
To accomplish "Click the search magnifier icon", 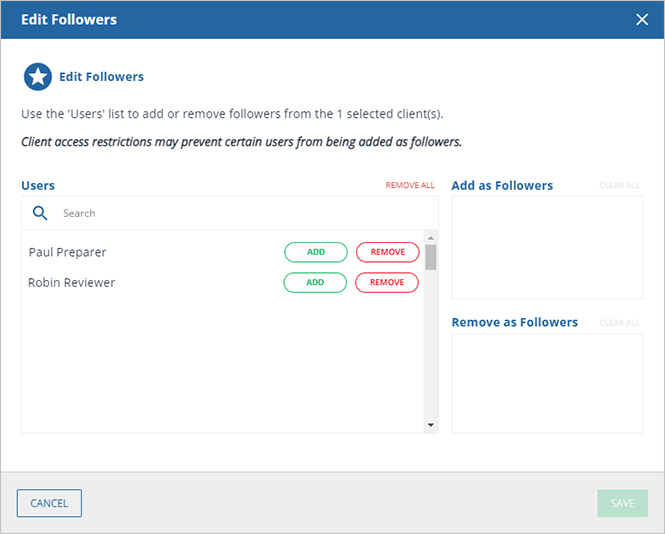I will click(41, 213).
